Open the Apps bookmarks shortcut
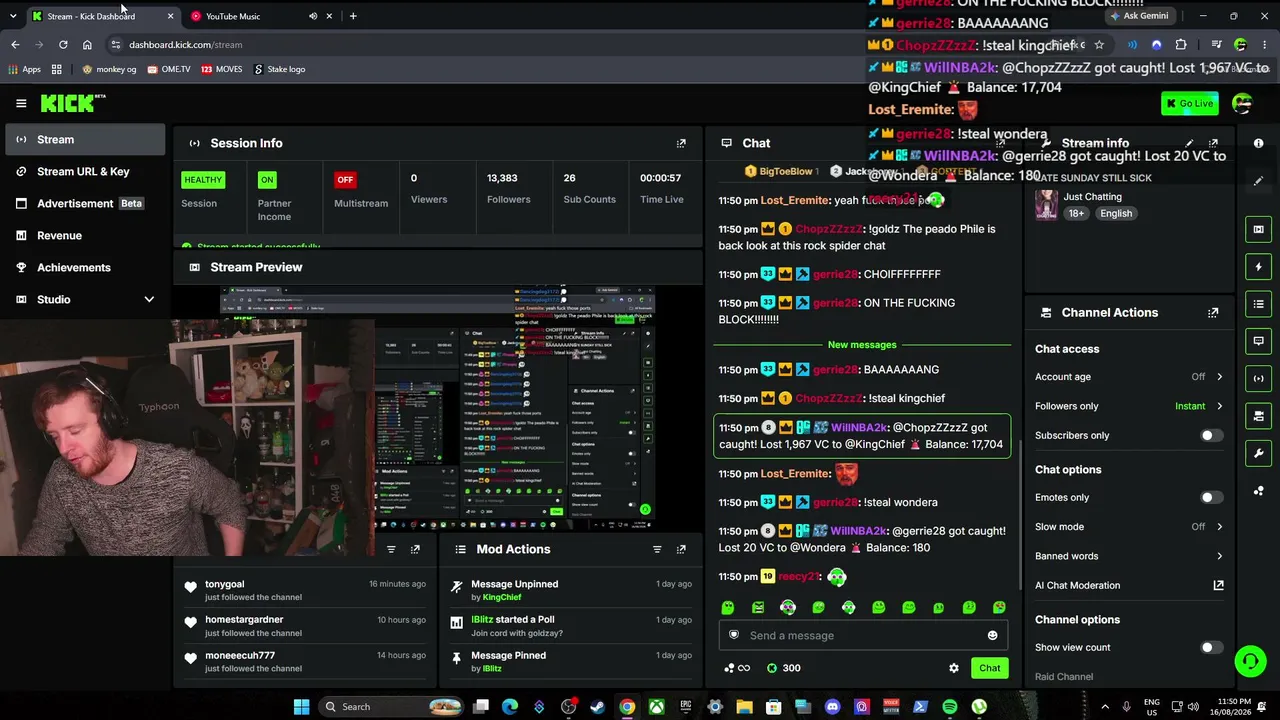The image size is (1280, 720). [24, 69]
